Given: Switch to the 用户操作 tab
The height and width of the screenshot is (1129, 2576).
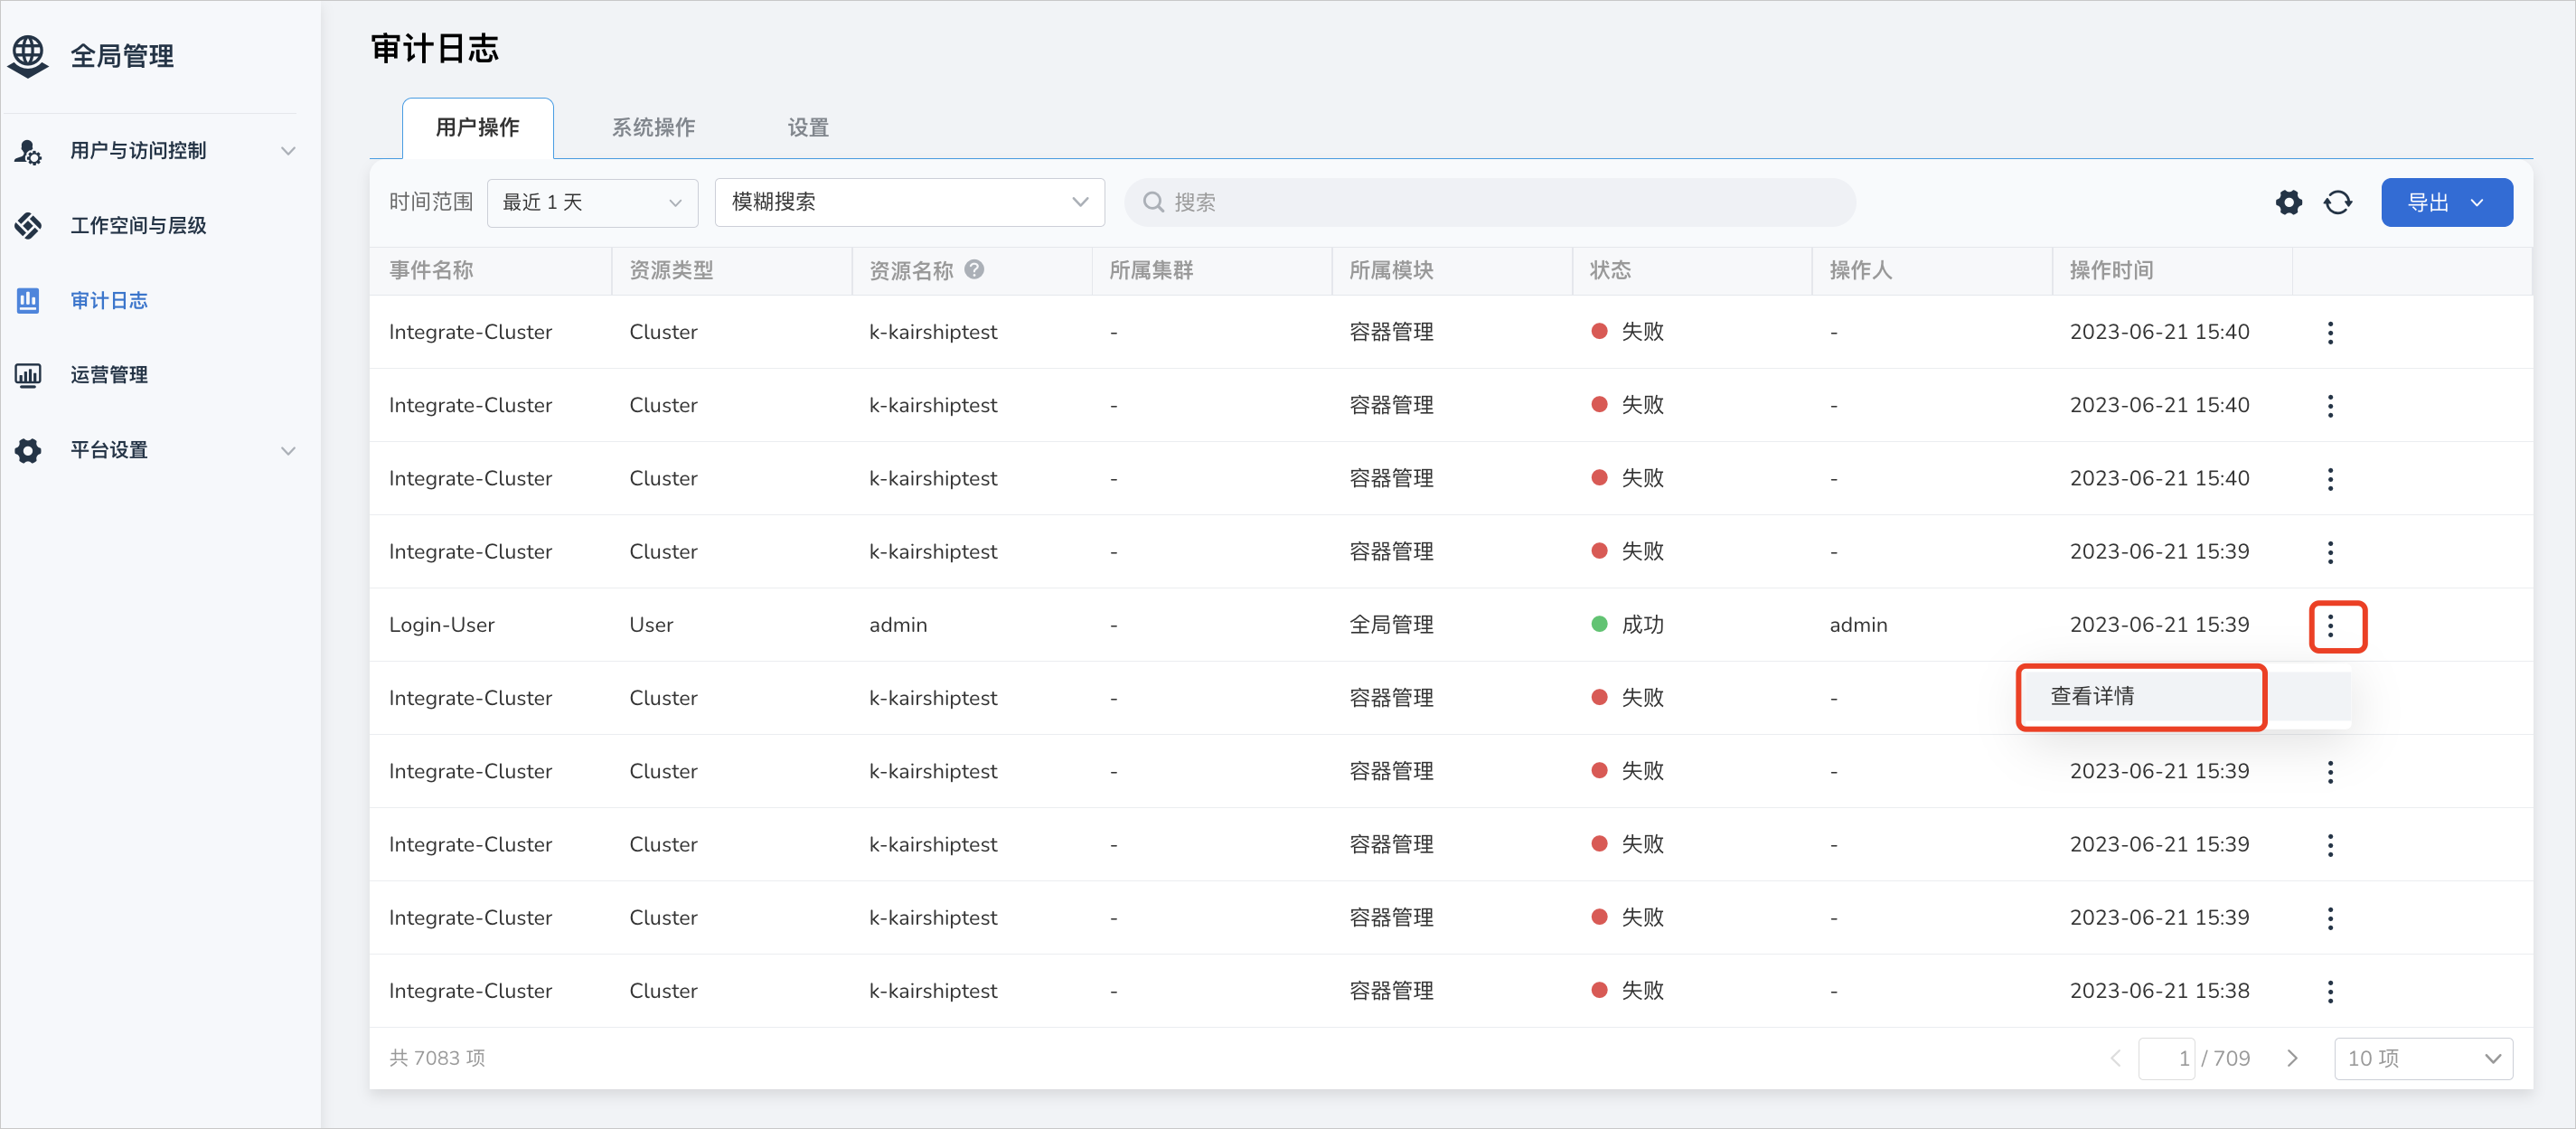Looking at the screenshot, I should click(x=477, y=128).
